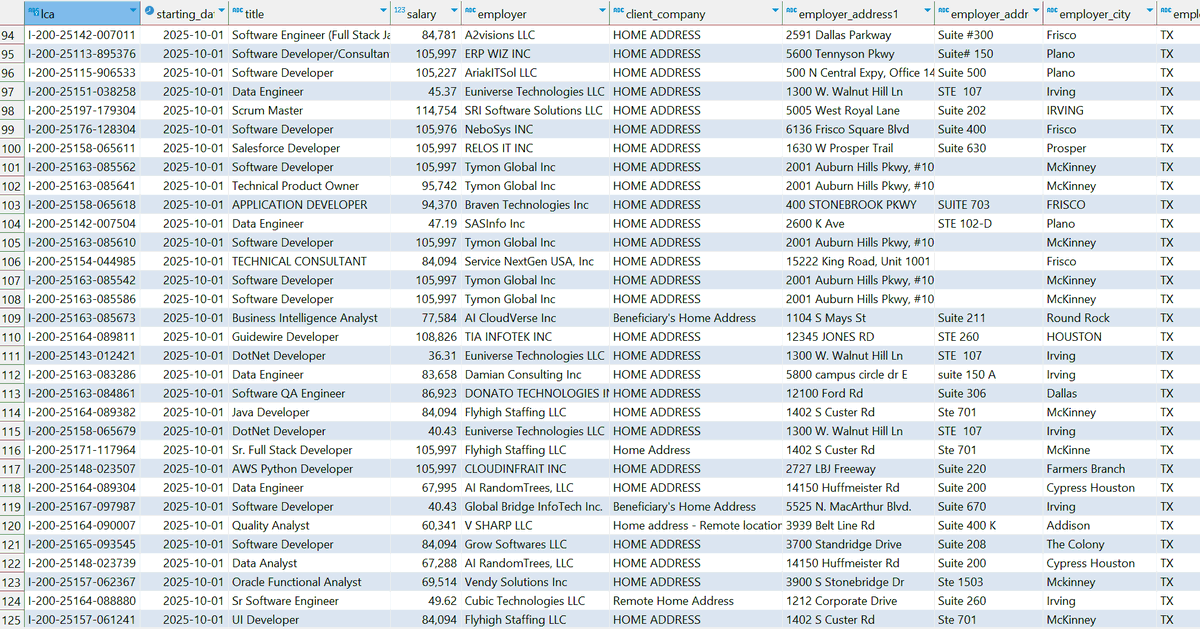Select address cell 2727 LBJ Freeway
Image resolution: width=1200 pixels, height=629 pixels.
[x=858, y=469]
